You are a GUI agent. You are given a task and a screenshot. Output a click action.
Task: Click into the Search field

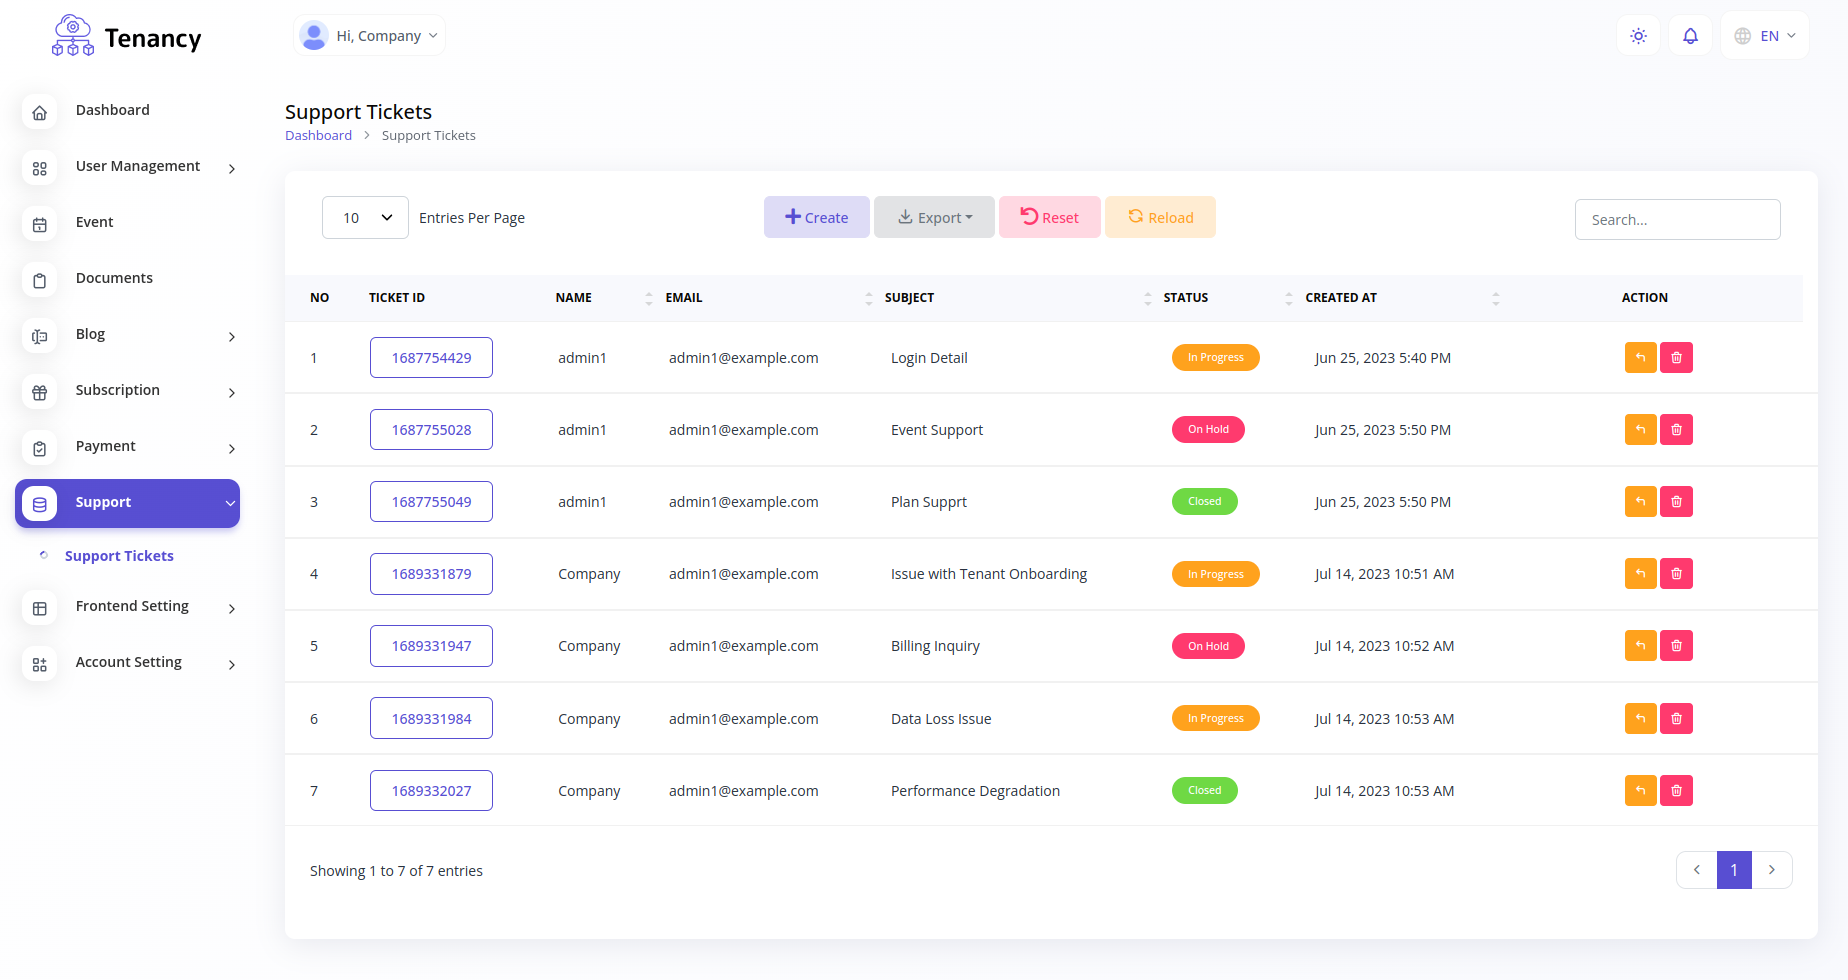(1677, 220)
